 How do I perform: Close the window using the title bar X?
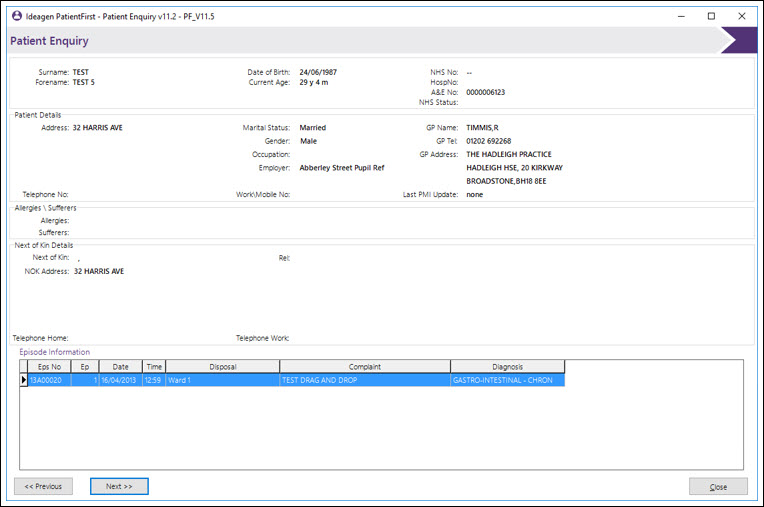(x=742, y=16)
